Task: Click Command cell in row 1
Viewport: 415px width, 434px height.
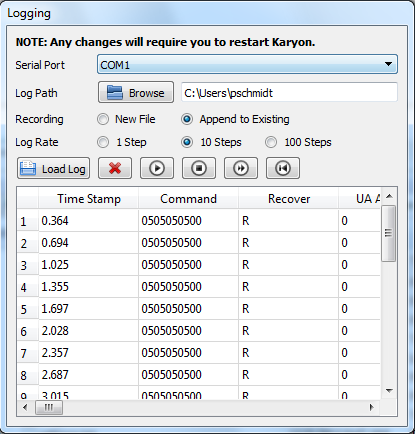Action: pos(188,221)
